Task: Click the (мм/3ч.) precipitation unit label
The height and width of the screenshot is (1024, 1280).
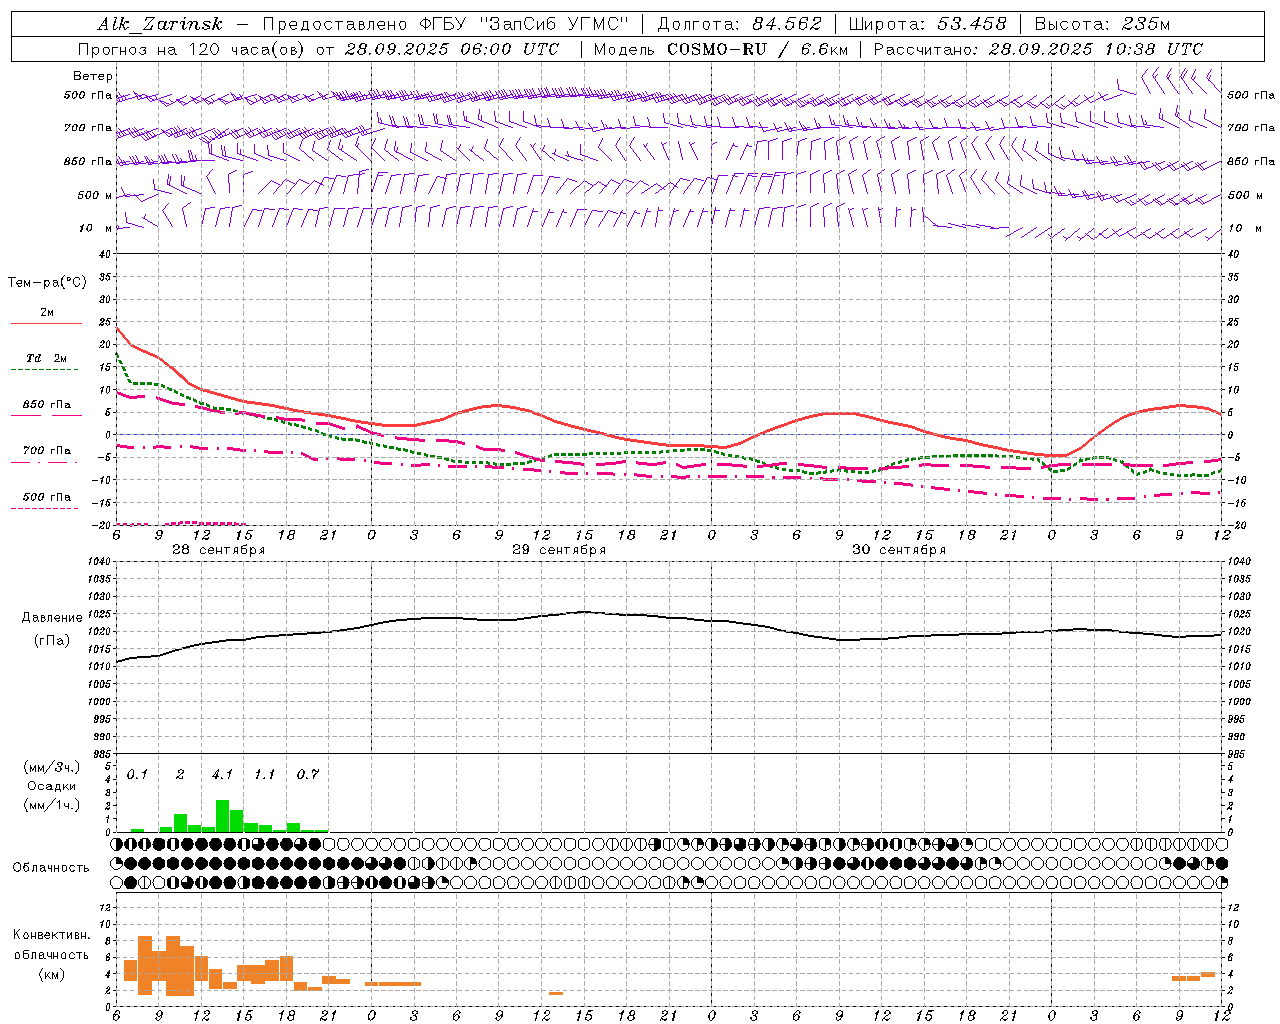Action: point(51,767)
